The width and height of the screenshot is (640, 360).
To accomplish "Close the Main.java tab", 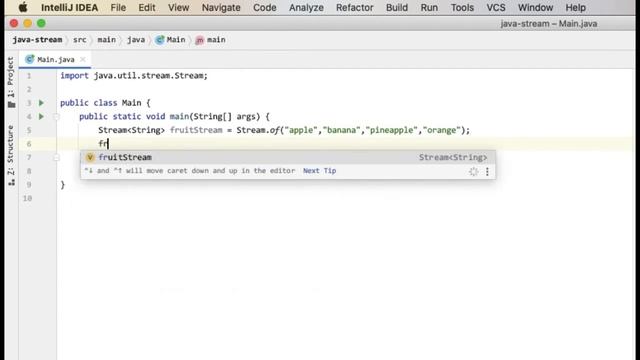I will pyautogui.click(x=83, y=60).
